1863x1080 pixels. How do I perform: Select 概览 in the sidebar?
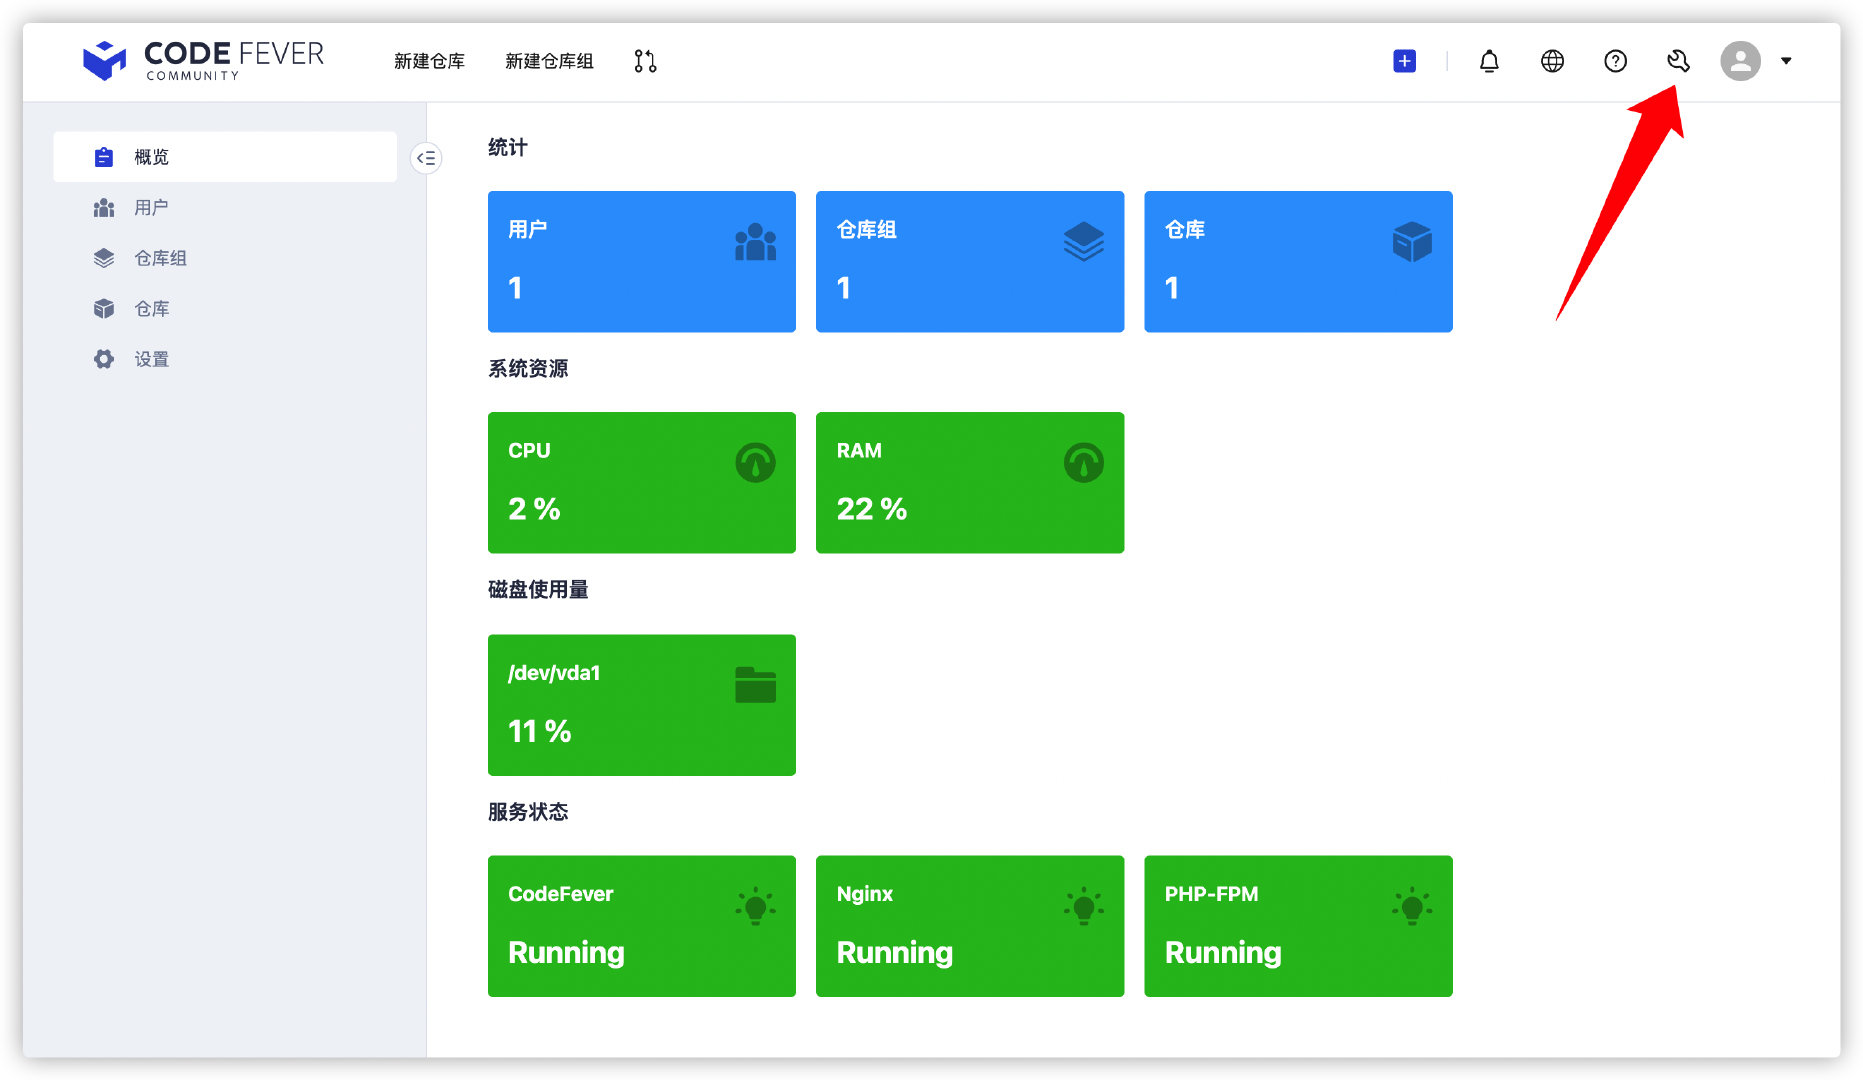[x=225, y=157]
